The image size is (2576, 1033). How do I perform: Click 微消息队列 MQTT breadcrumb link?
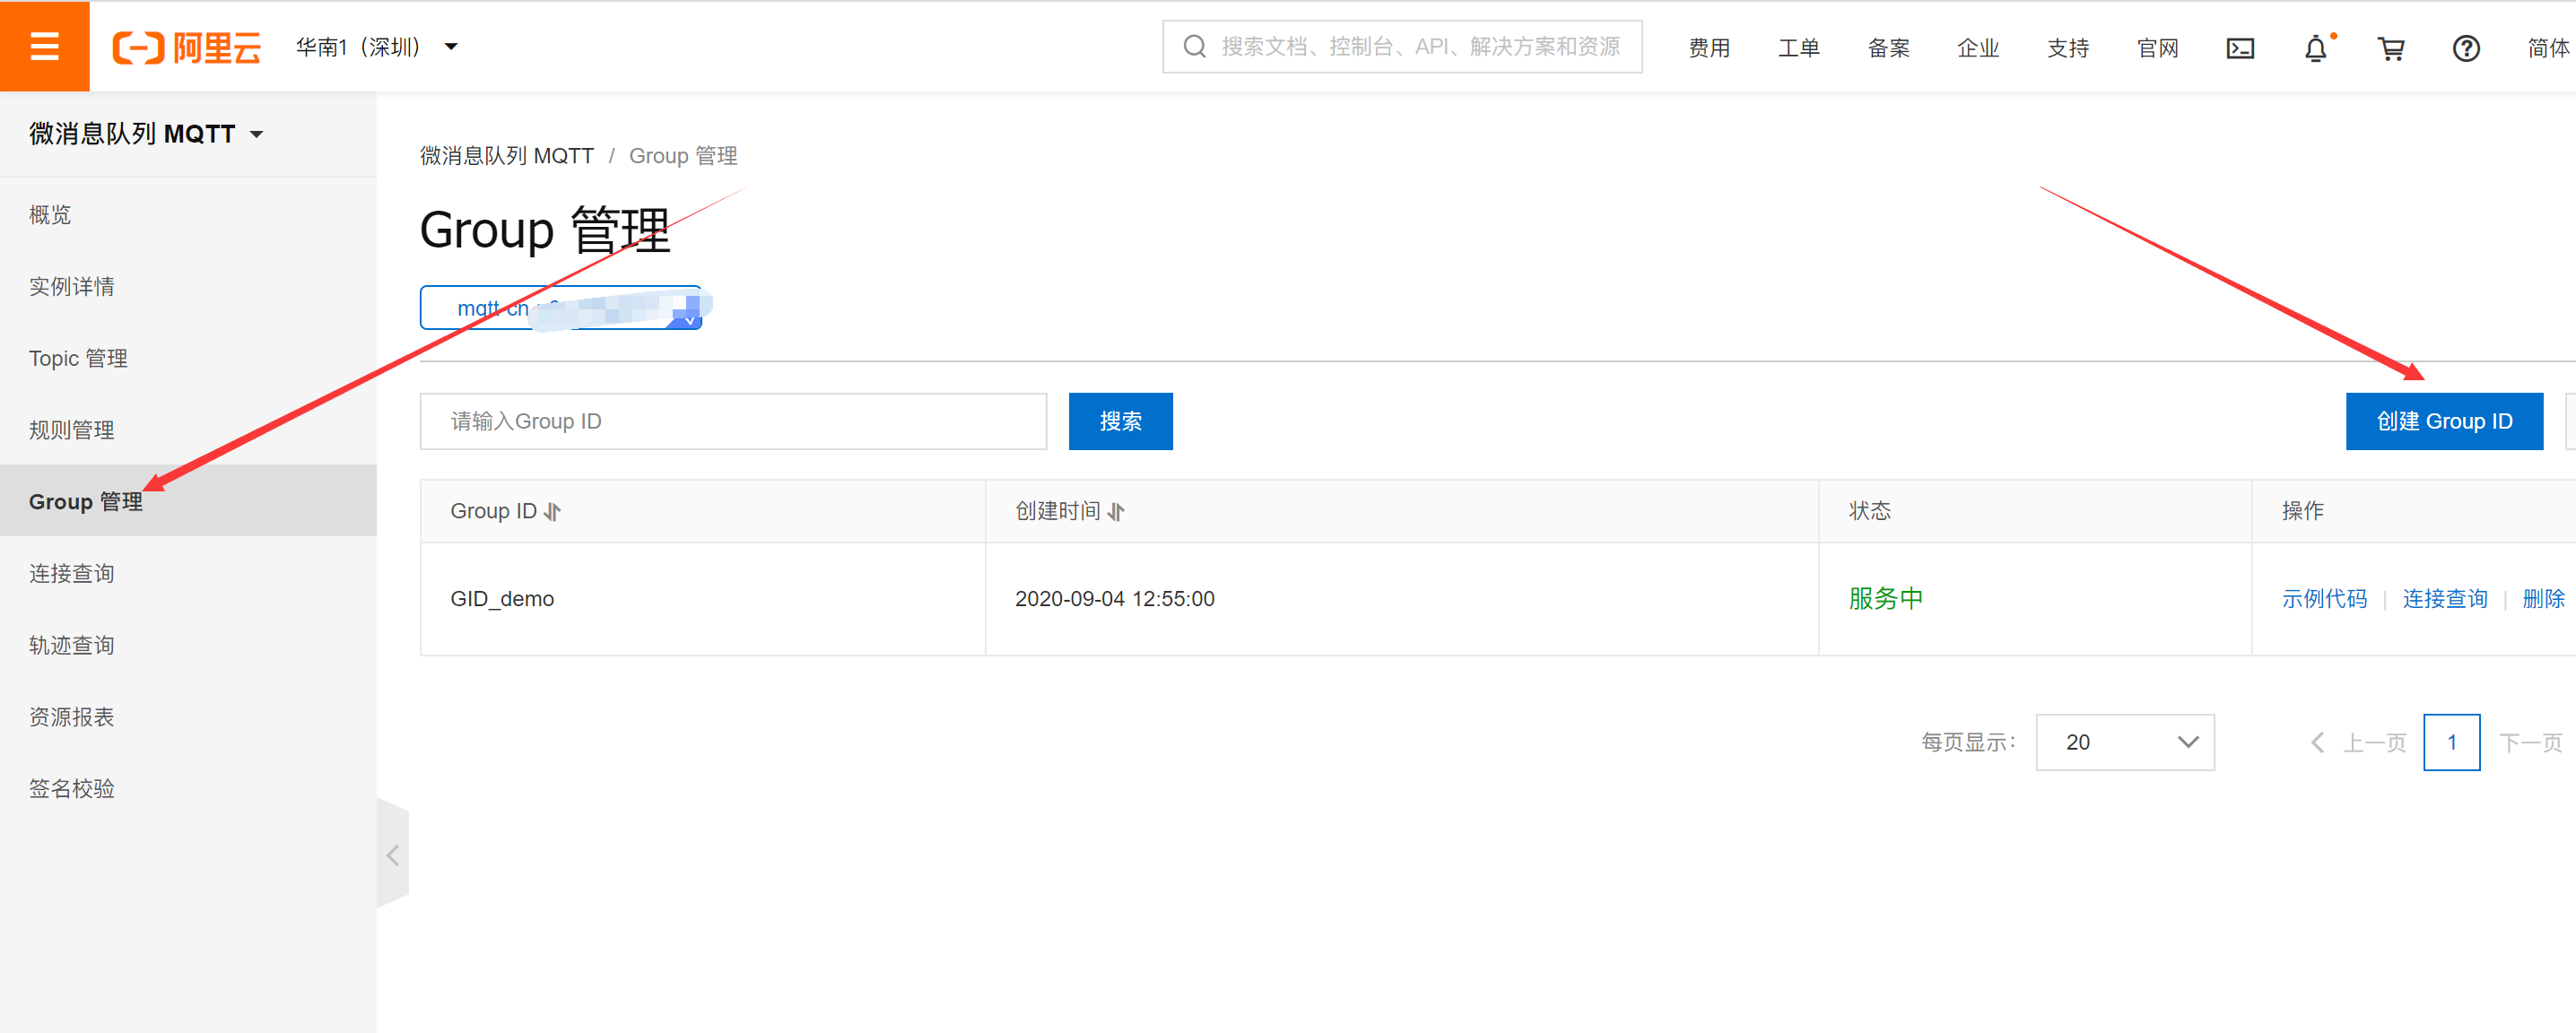coord(506,156)
